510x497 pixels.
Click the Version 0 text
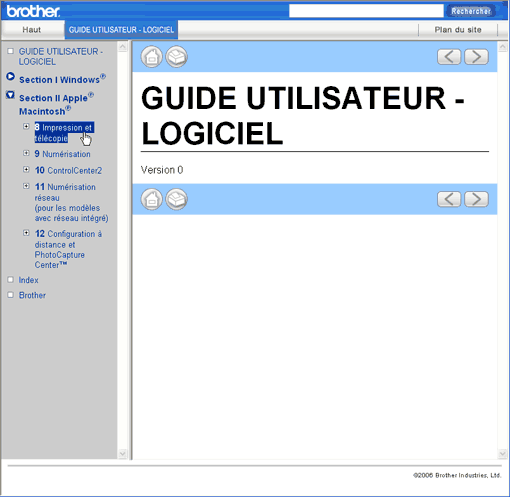tap(162, 170)
